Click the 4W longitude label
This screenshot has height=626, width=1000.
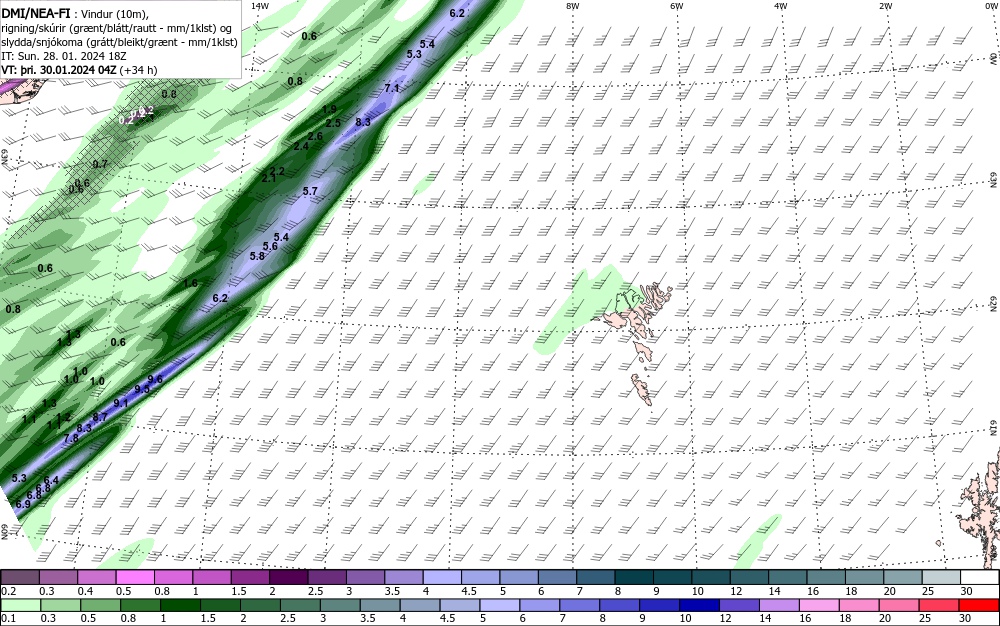(781, 6)
